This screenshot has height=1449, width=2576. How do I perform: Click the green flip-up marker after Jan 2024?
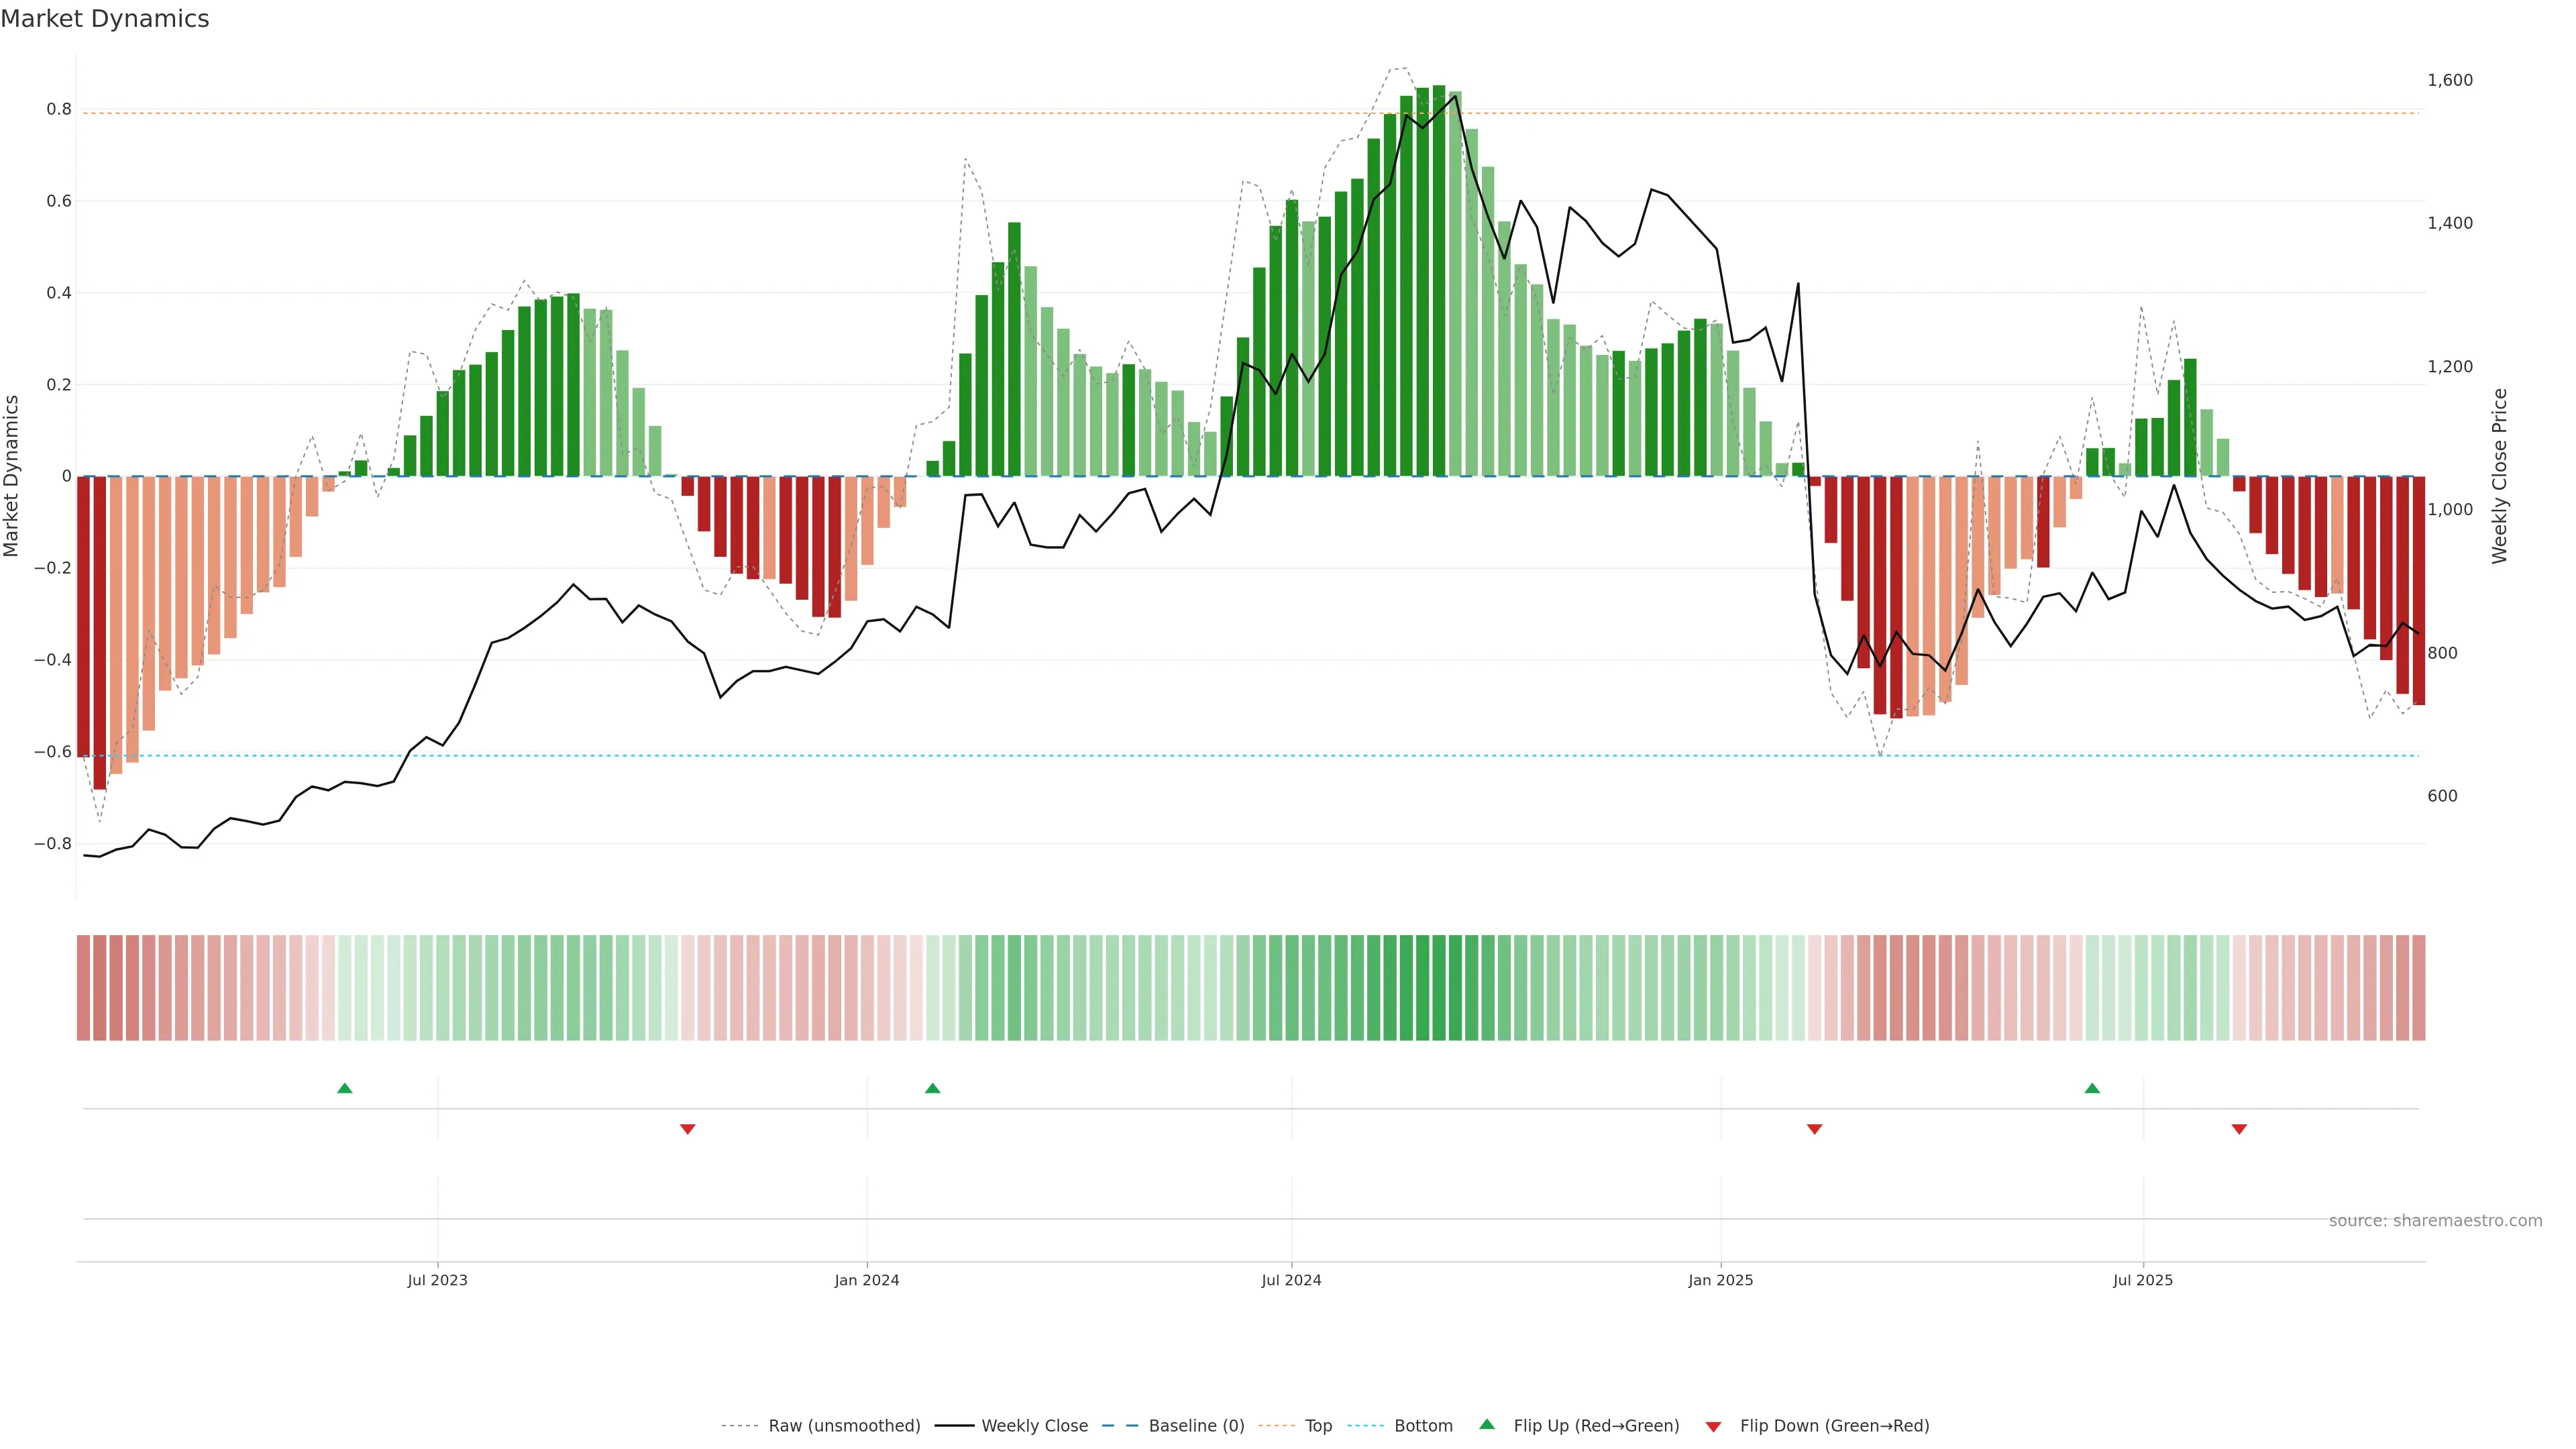[x=933, y=1088]
